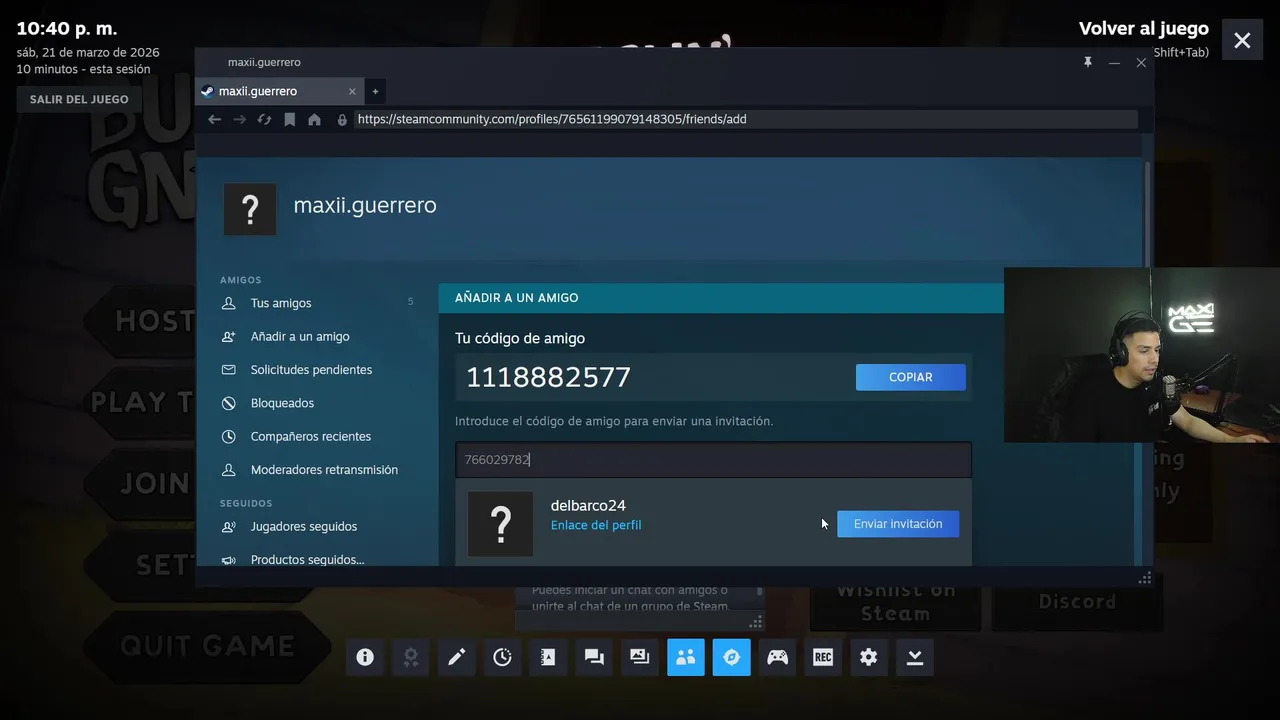Click the 10:40 p. m. clock text
Screen dimensions: 1280x720
(67, 28)
